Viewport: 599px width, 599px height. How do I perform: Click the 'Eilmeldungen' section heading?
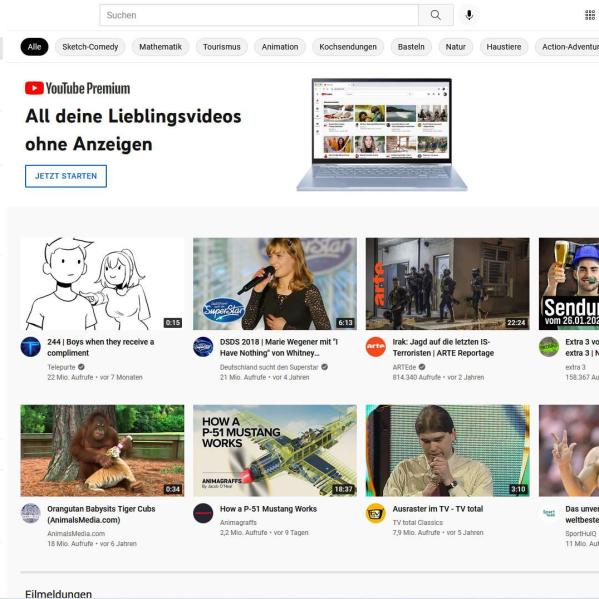click(58, 594)
